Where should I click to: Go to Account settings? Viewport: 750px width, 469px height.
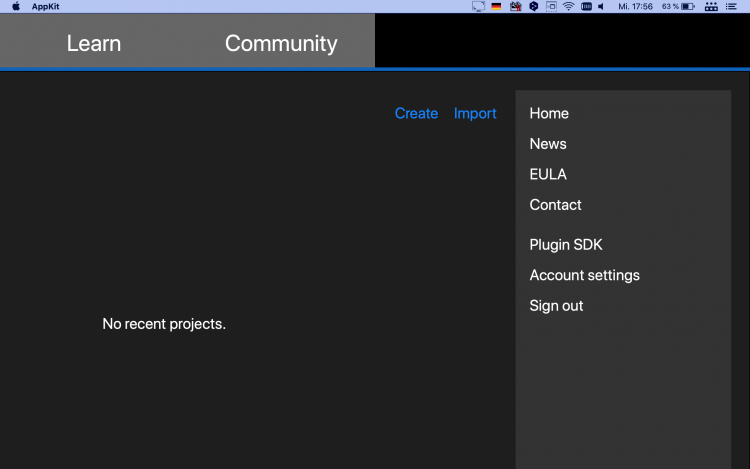(584, 275)
